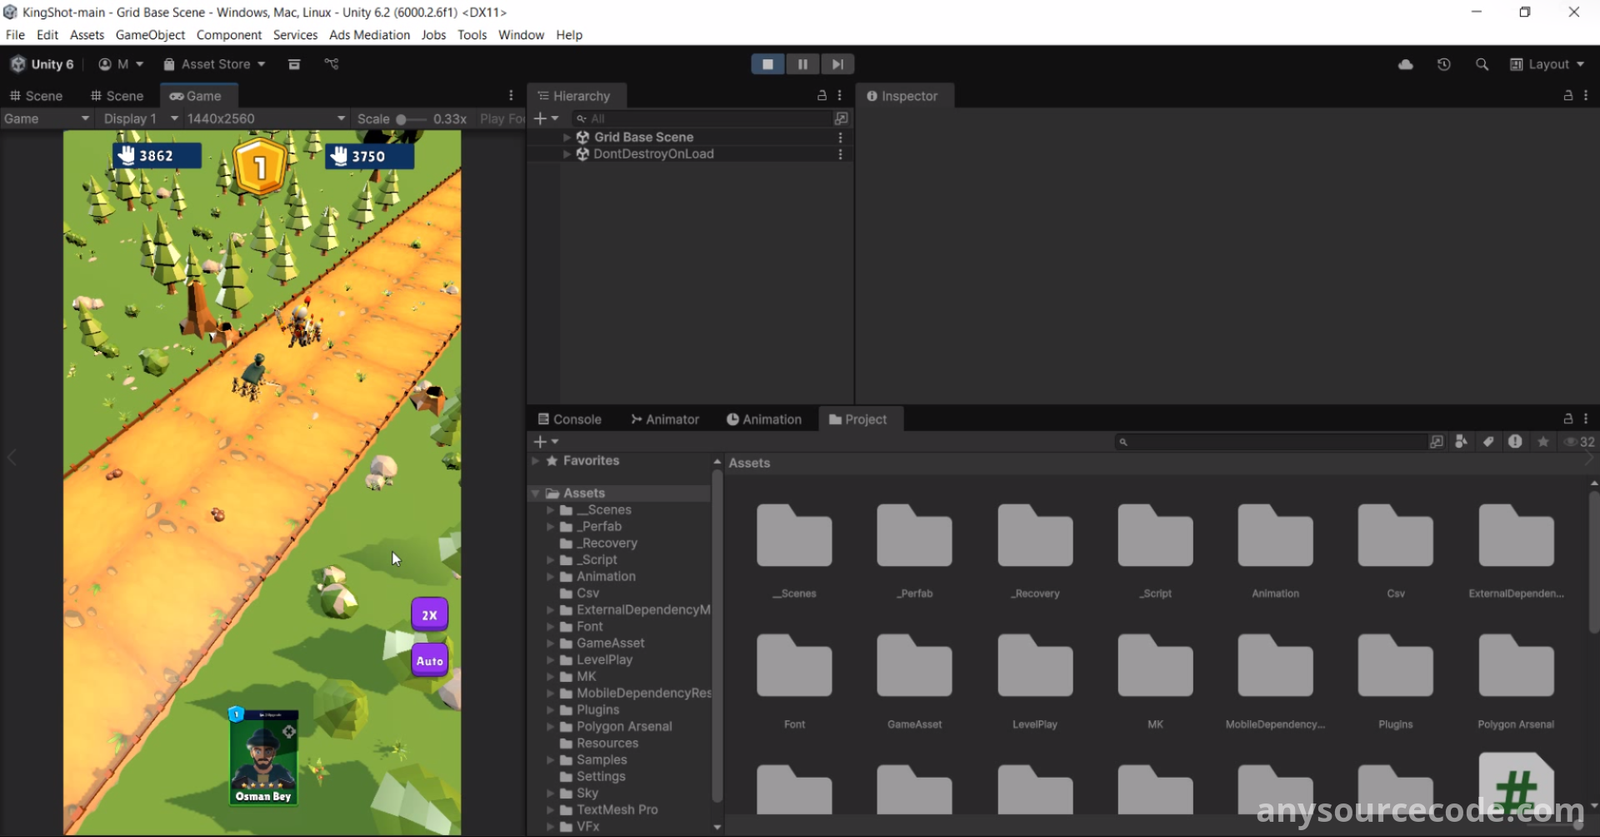1600x837 pixels.
Task: Toggle the Hierarchy panel lock
Action: (821, 96)
